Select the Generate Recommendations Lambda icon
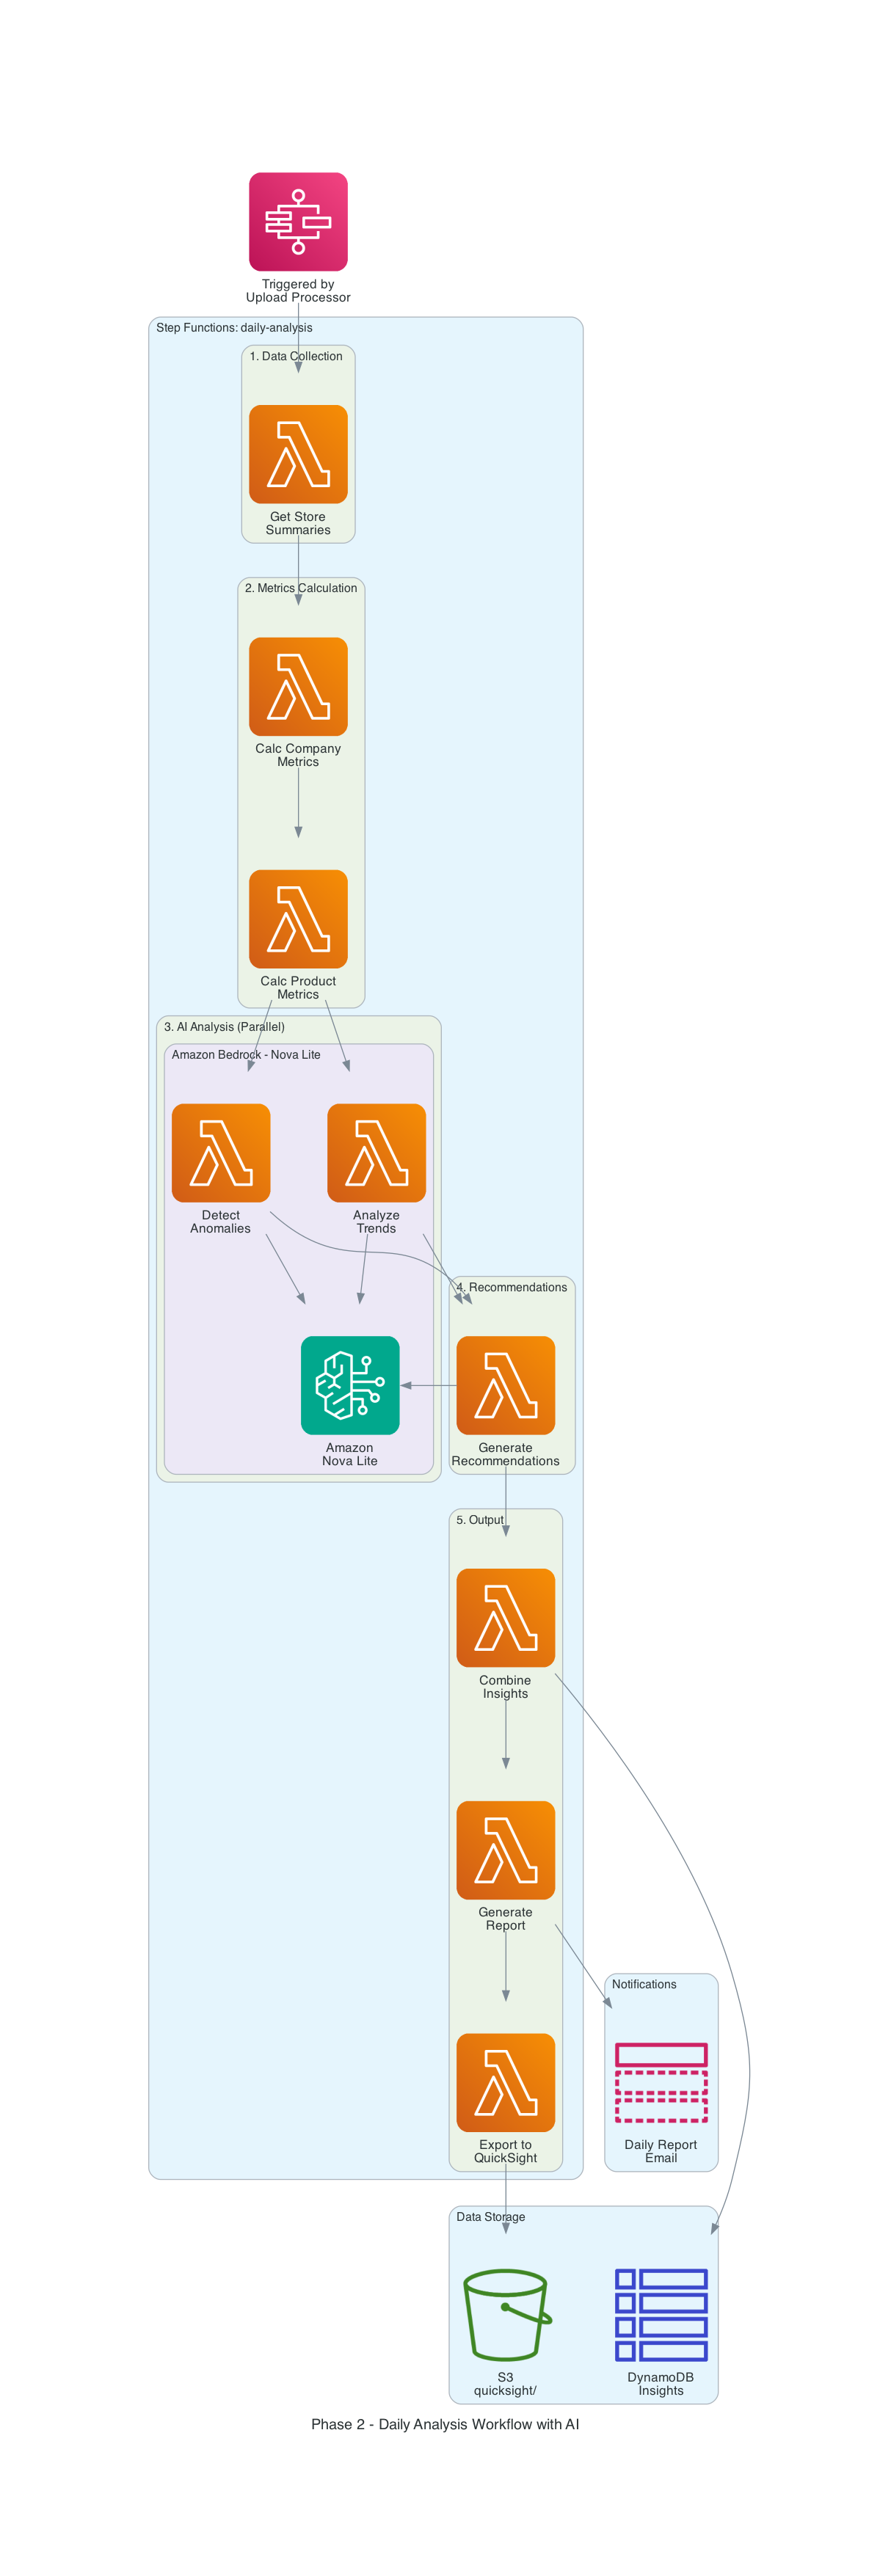The image size is (891, 2576). coord(505,1385)
